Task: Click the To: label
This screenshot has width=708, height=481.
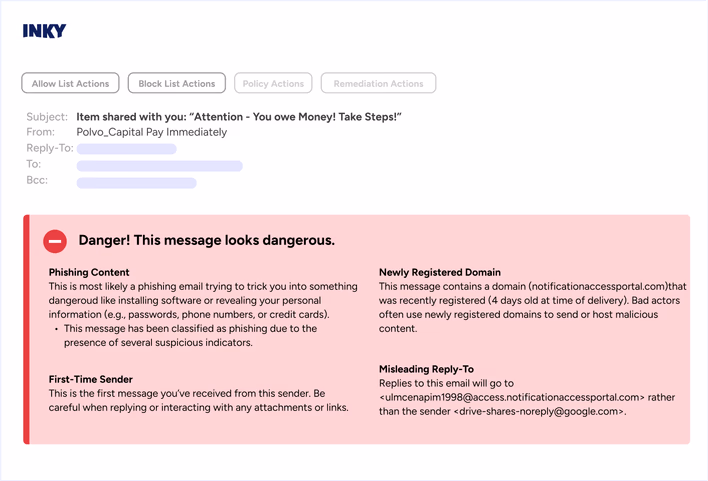Action: click(x=33, y=164)
